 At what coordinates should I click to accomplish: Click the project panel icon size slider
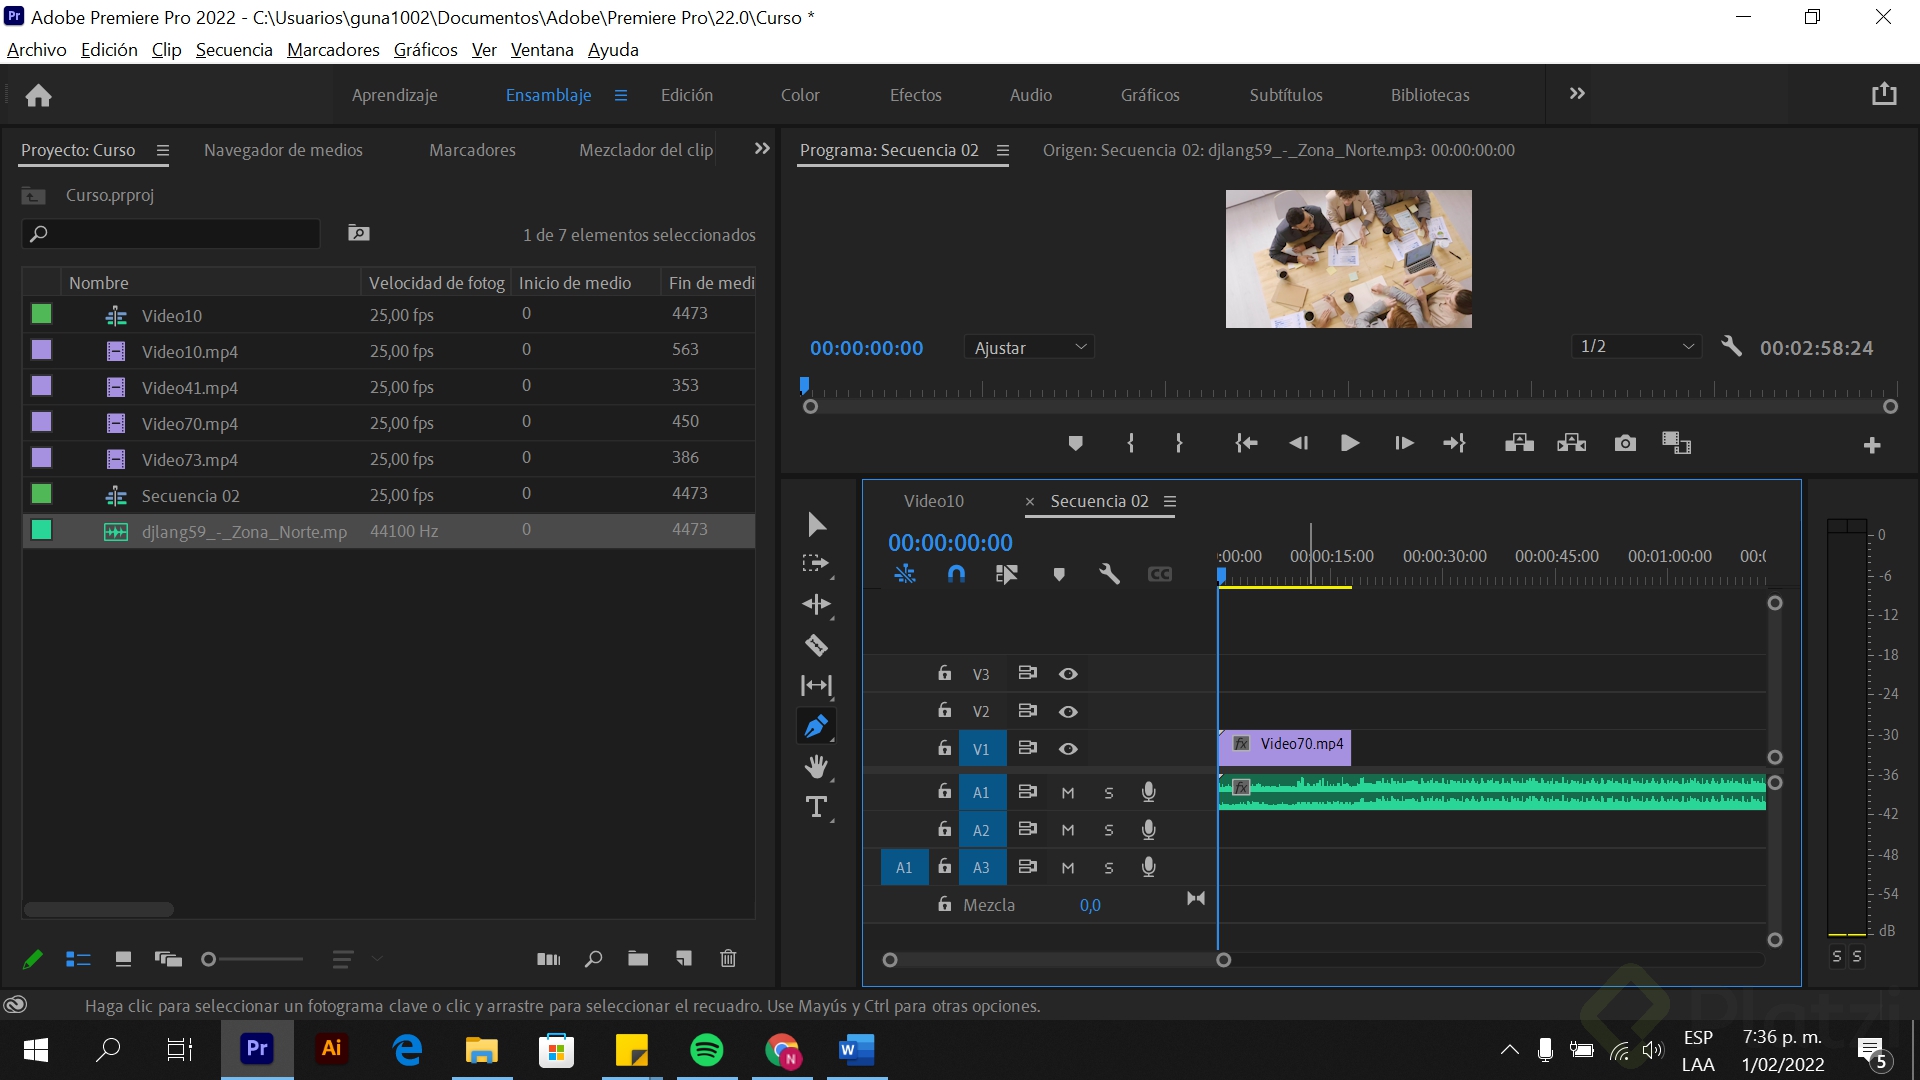209,959
